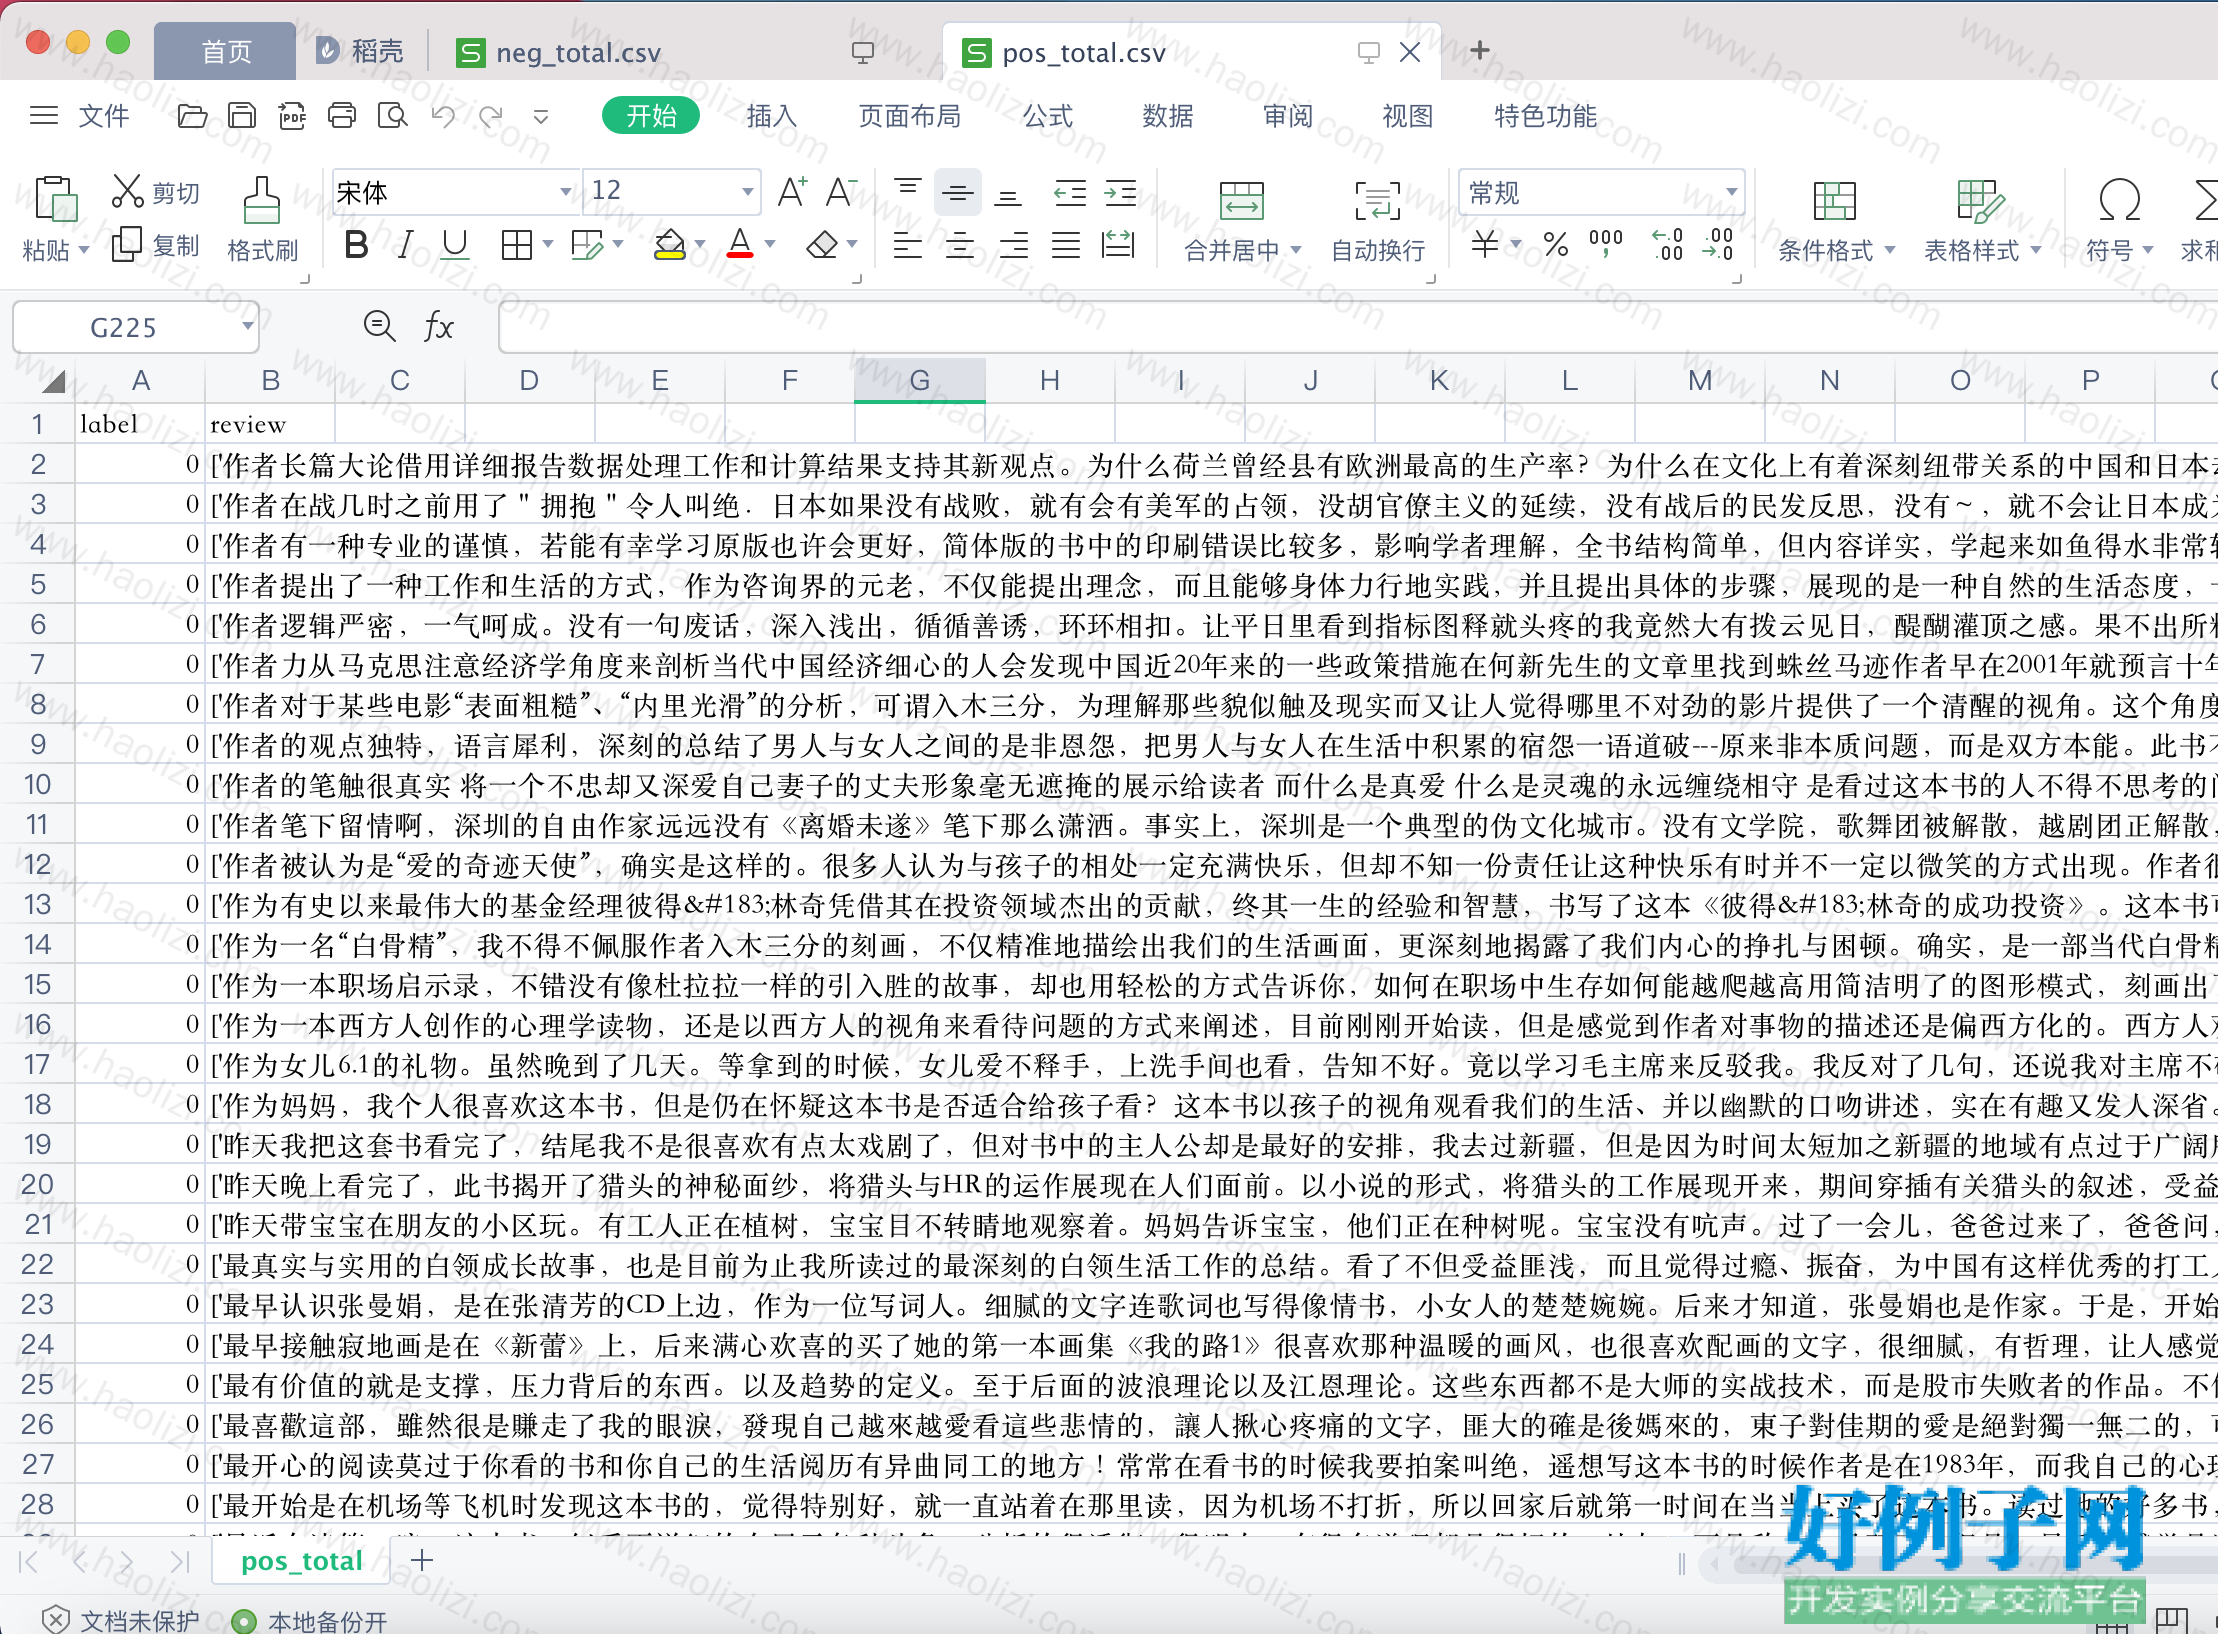Expand the fill color dropdown arrow

tap(700, 244)
